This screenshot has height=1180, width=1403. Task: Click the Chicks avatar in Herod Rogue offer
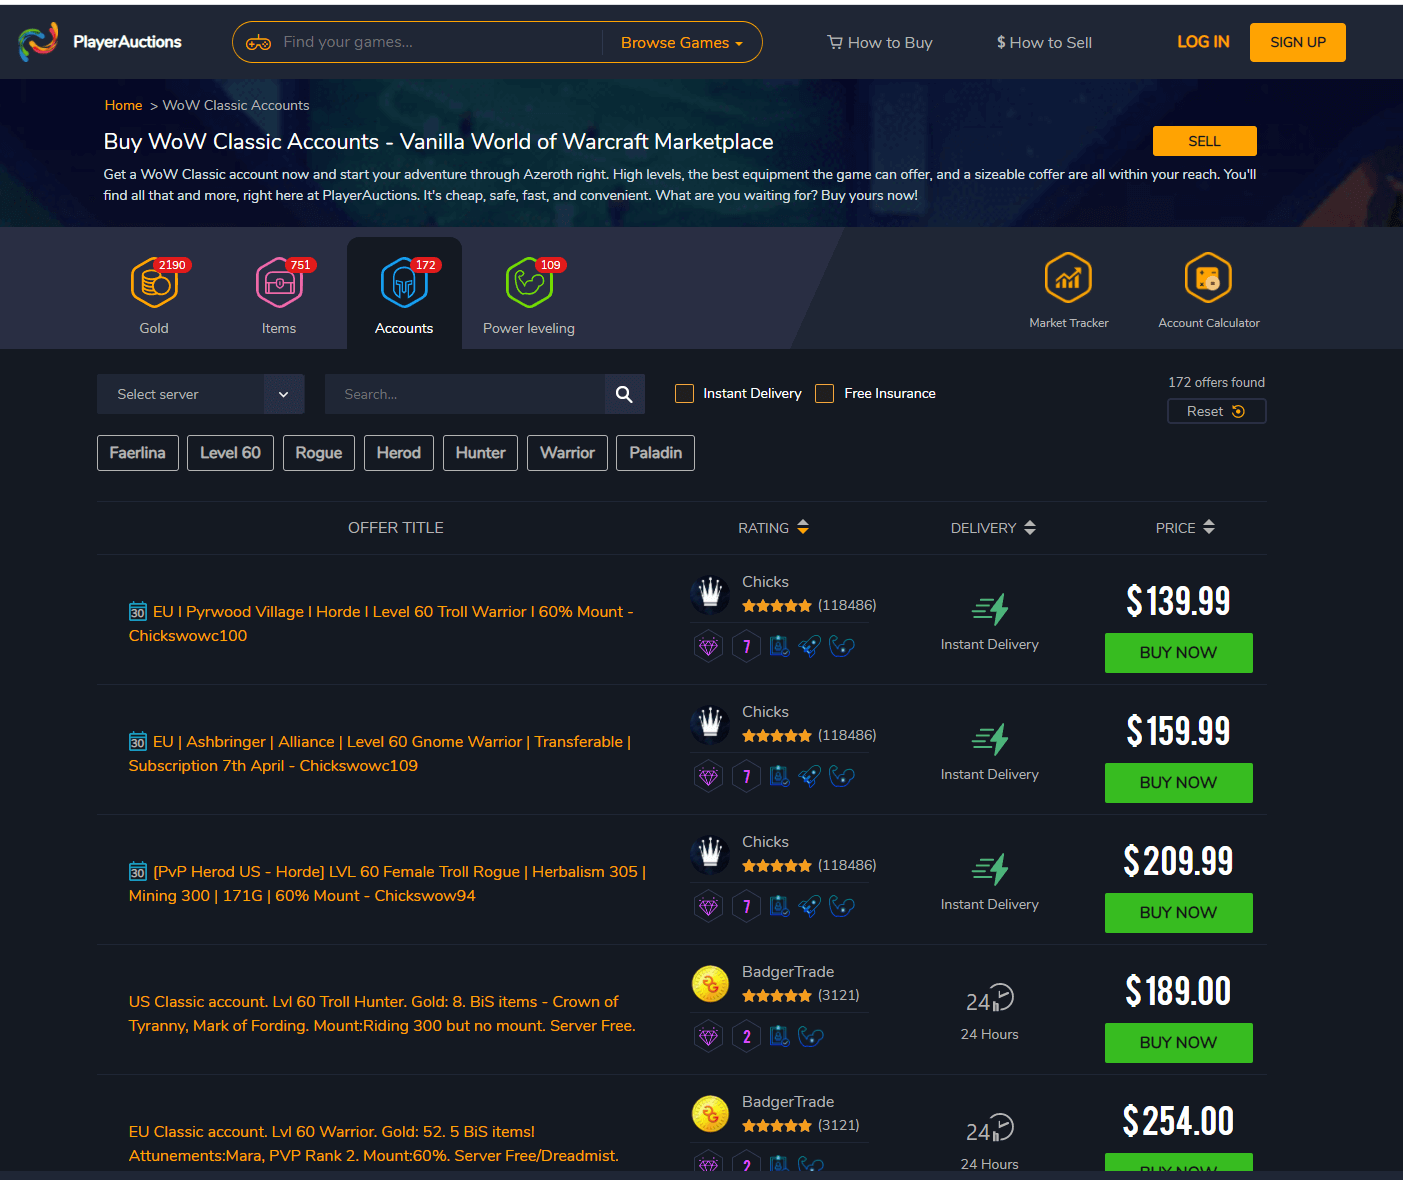(710, 854)
